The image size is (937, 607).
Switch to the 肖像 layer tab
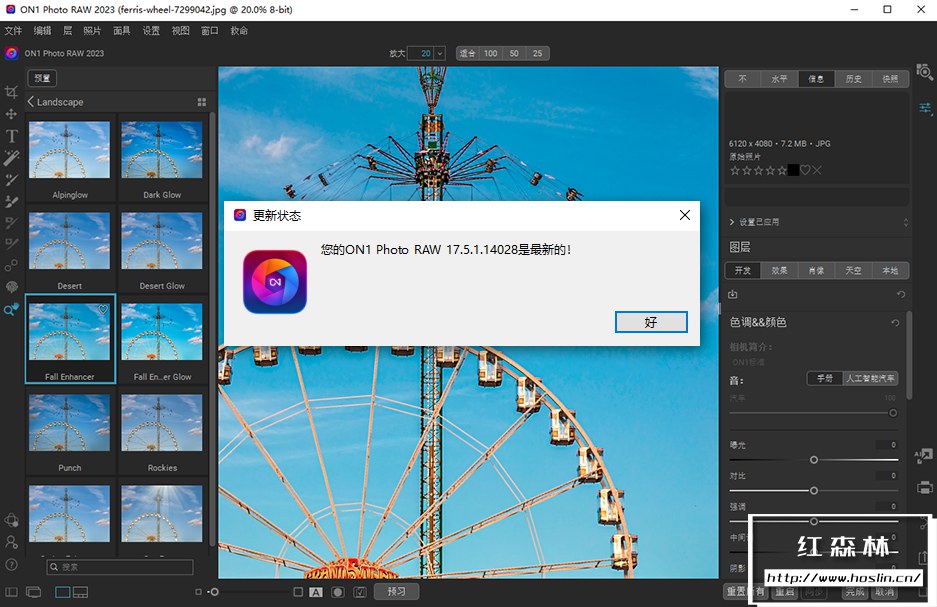click(x=816, y=271)
